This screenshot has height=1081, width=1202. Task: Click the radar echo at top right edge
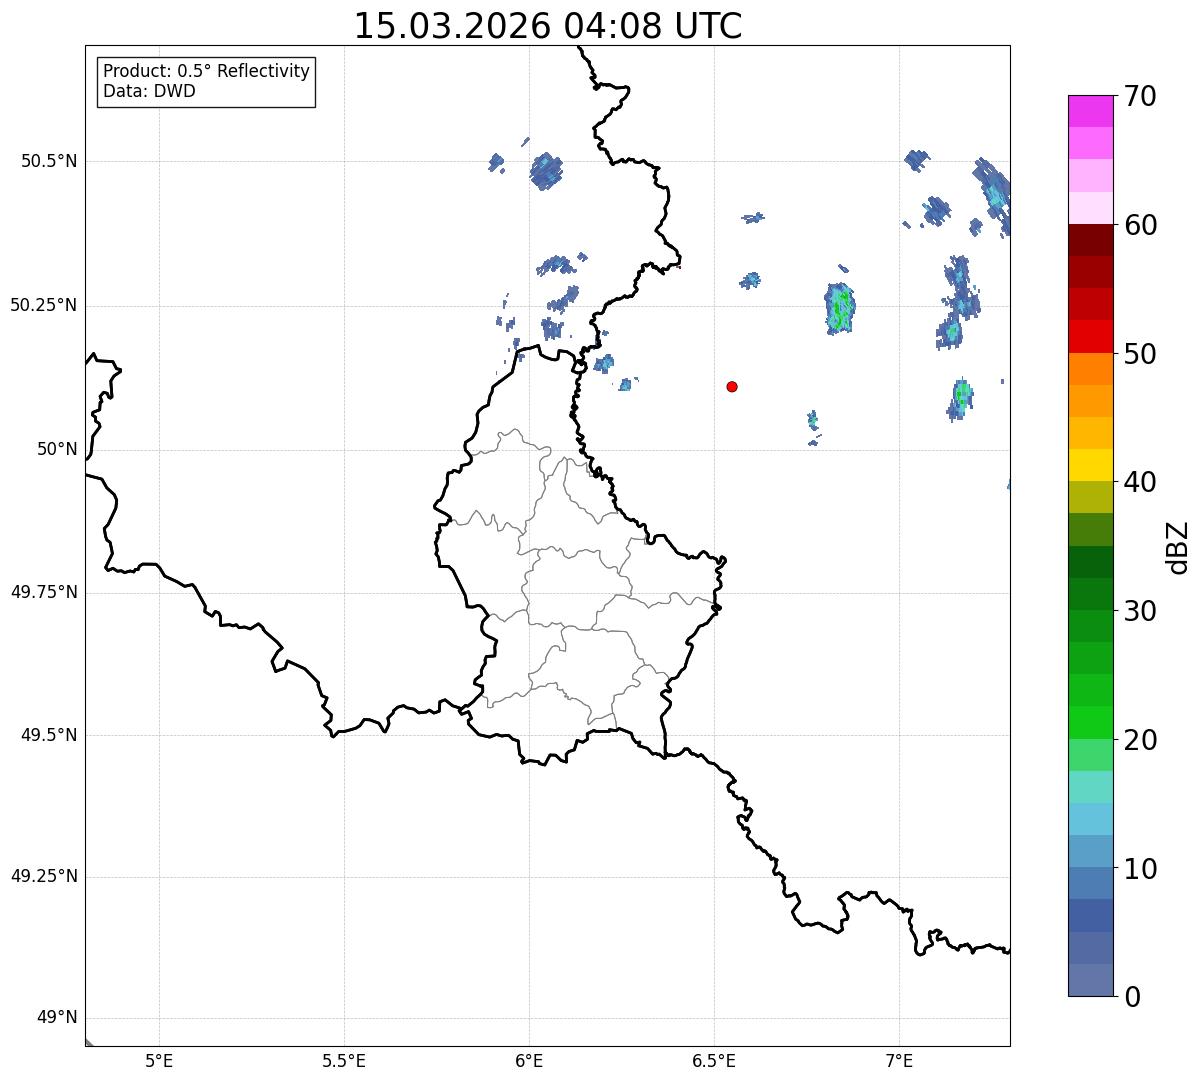[993, 194]
